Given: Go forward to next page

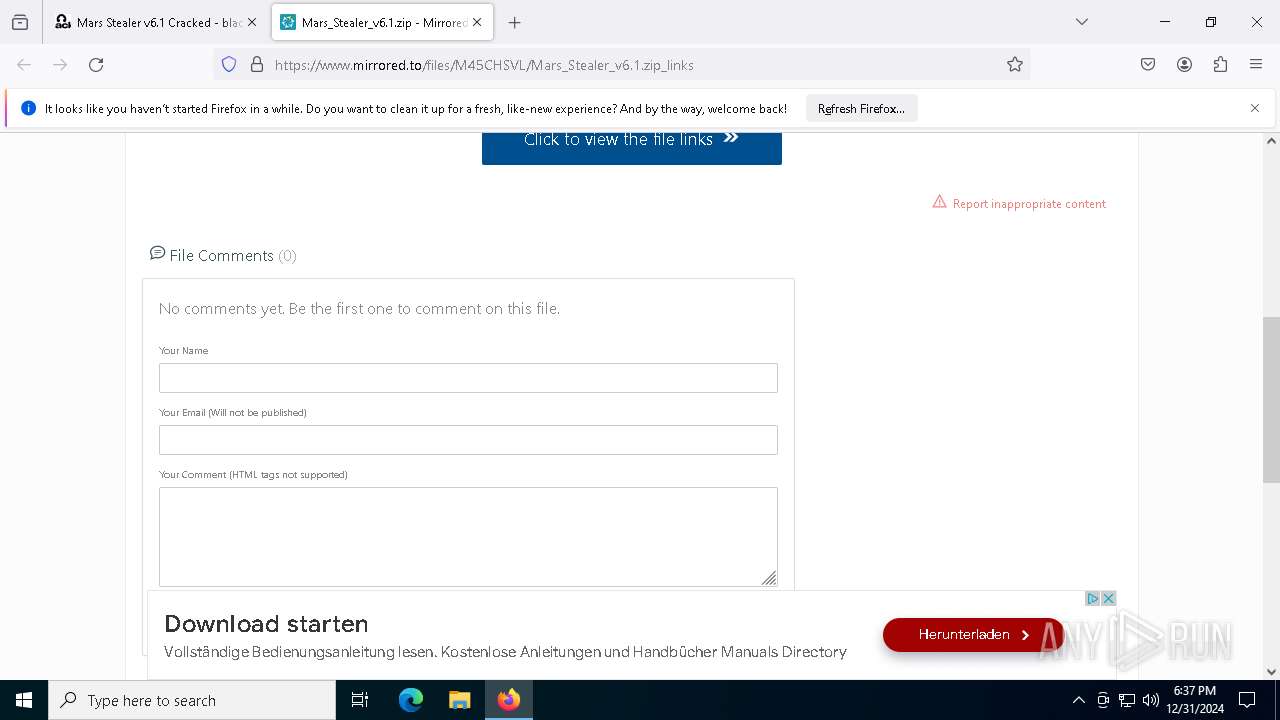Looking at the screenshot, I should pyautogui.click(x=60, y=65).
